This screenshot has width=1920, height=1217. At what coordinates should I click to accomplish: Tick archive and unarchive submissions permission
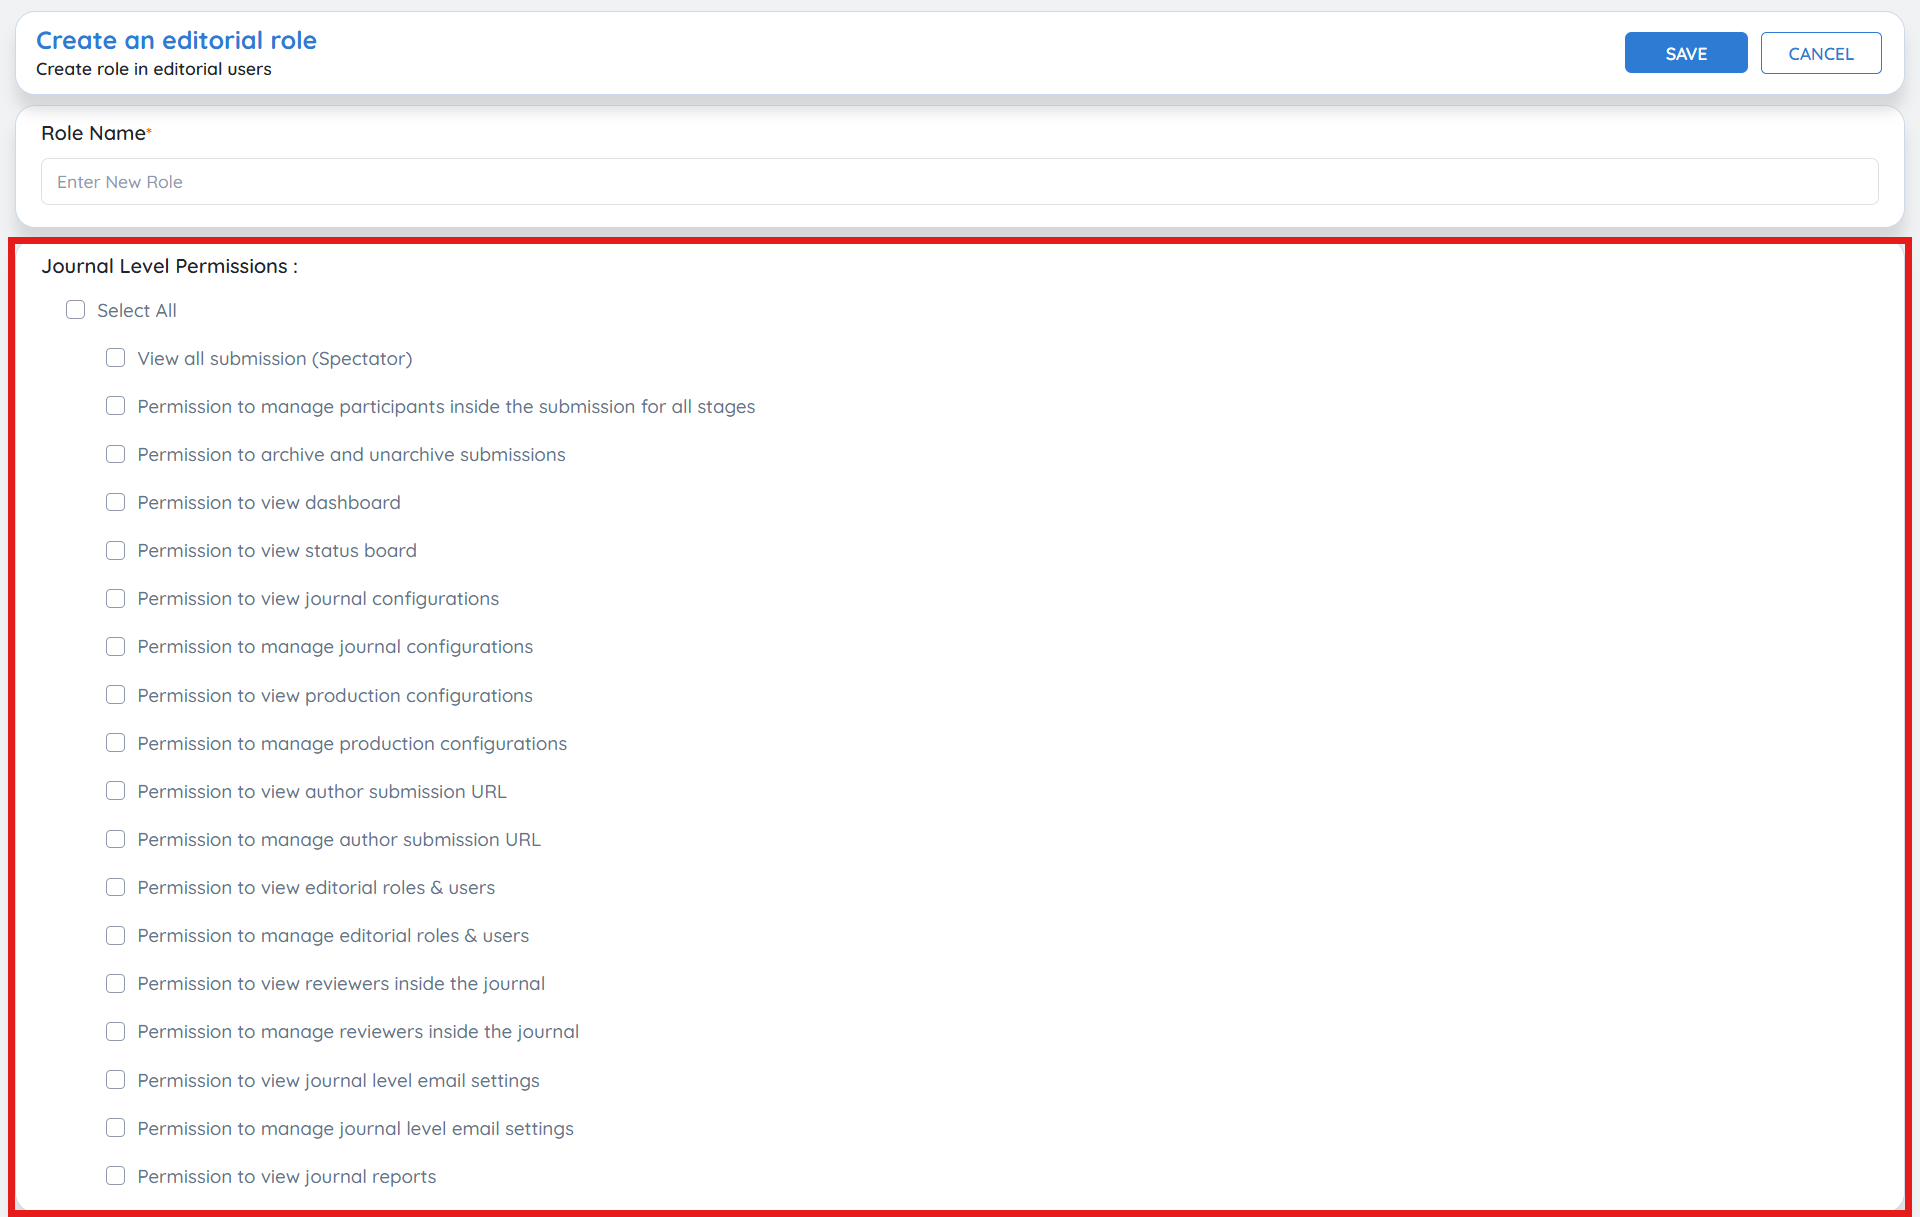coord(116,454)
